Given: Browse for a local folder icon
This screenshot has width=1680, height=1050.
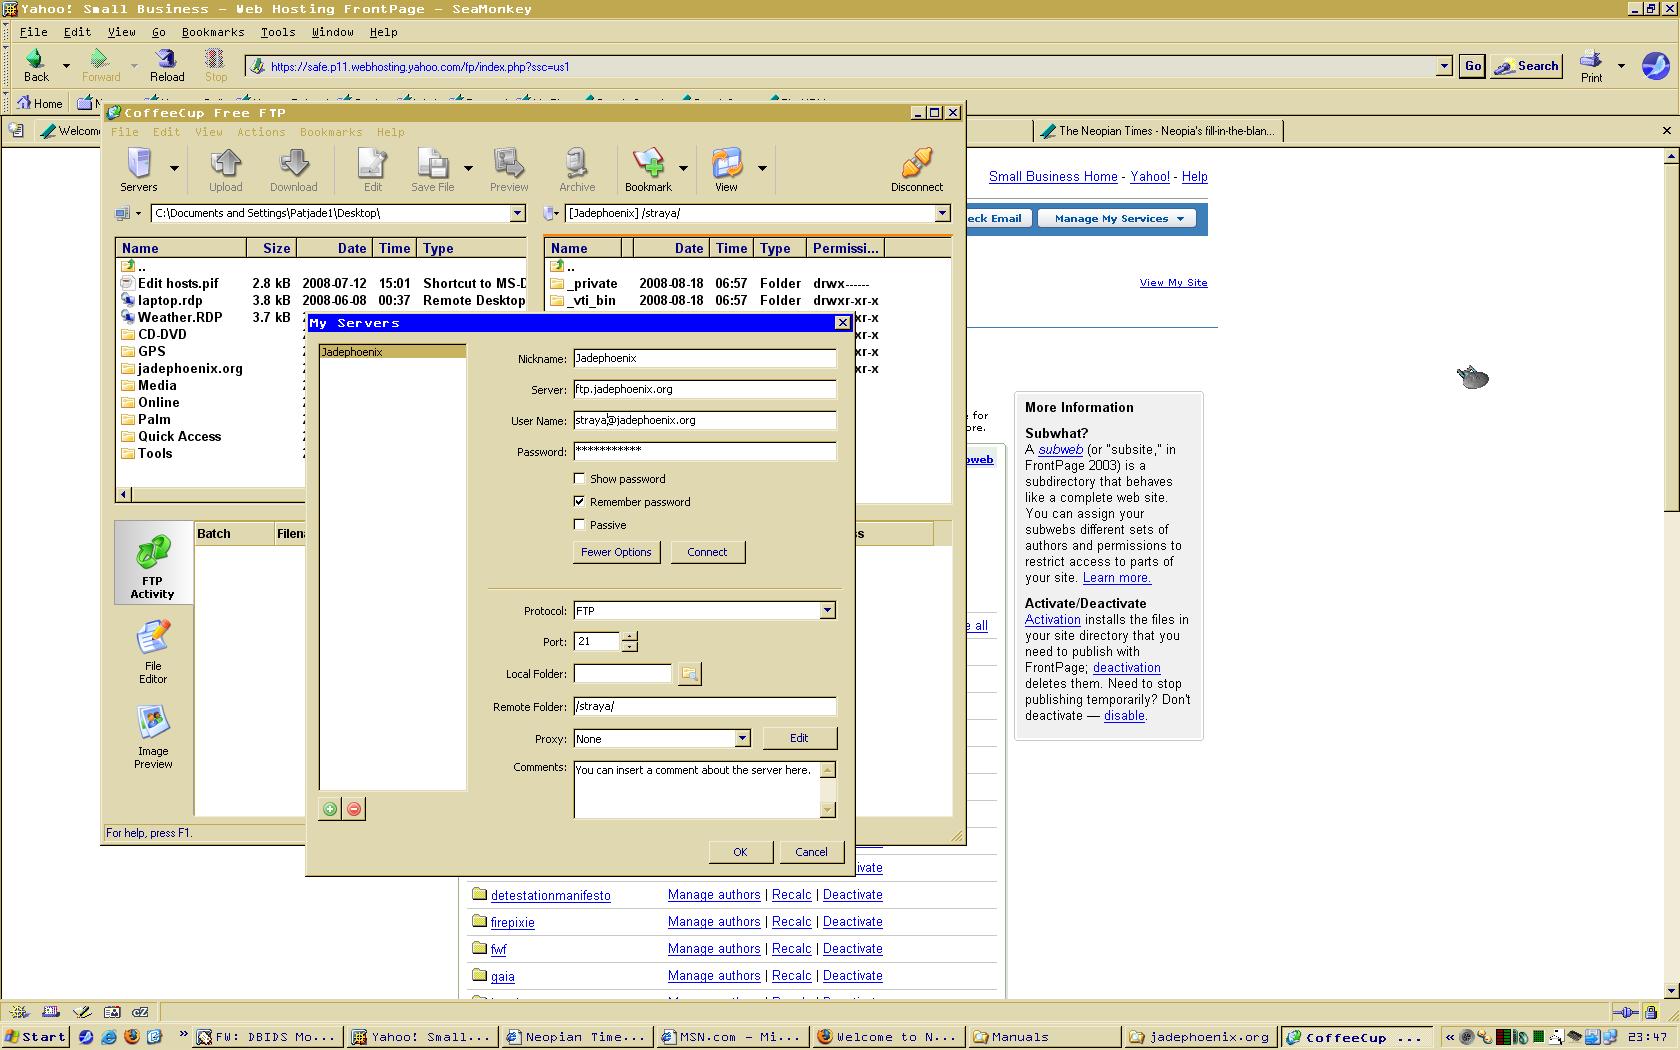Looking at the screenshot, I should [x=689, y=674].
